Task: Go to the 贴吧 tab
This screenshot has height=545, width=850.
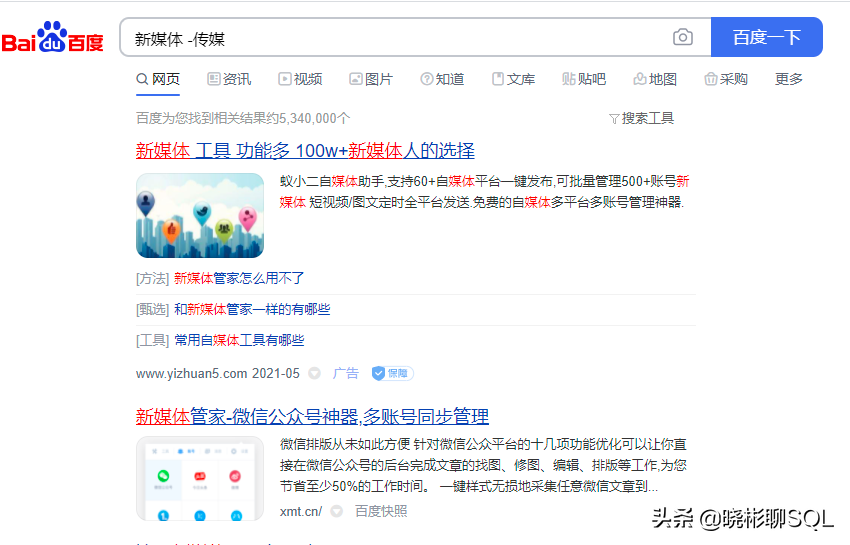Action: [x=584, y=79]
